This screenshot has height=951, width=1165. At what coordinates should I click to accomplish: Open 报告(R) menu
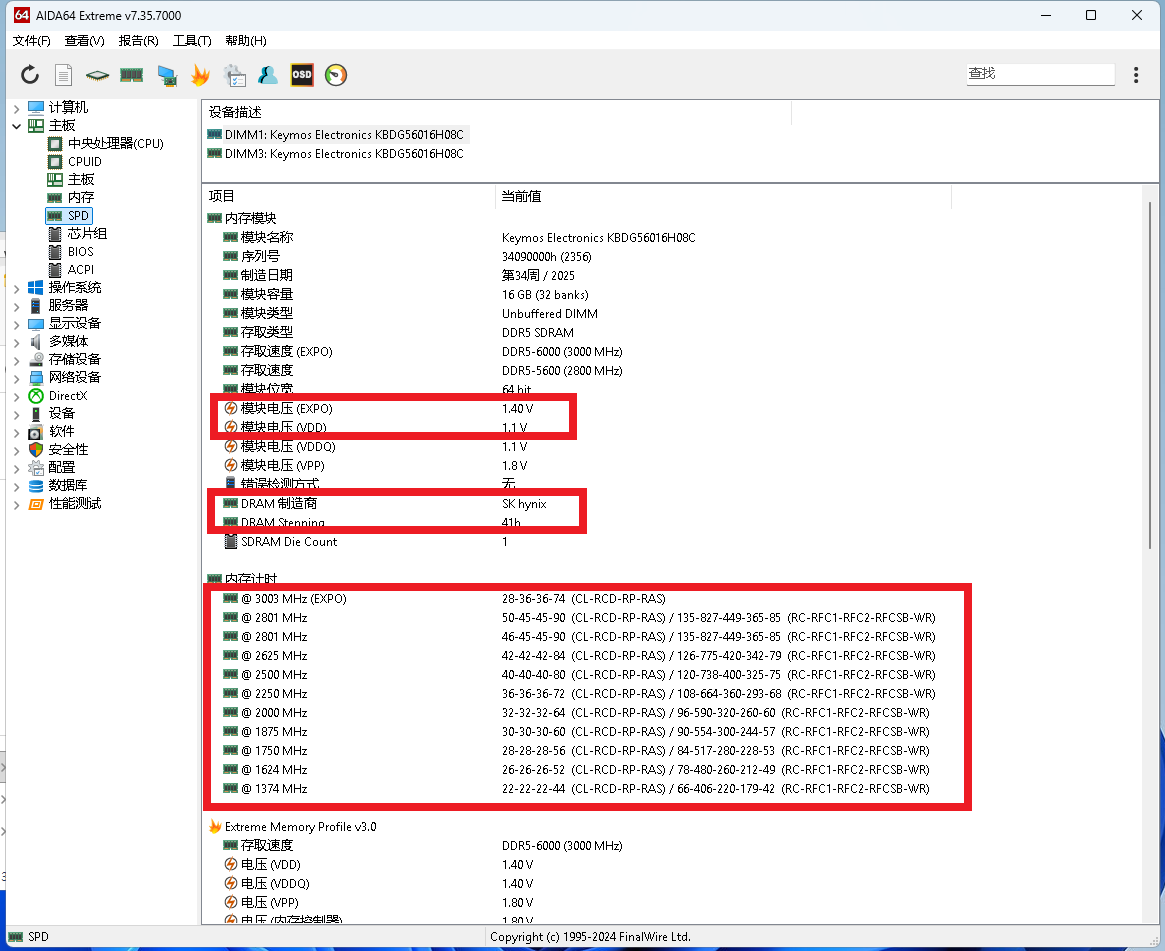138,41
